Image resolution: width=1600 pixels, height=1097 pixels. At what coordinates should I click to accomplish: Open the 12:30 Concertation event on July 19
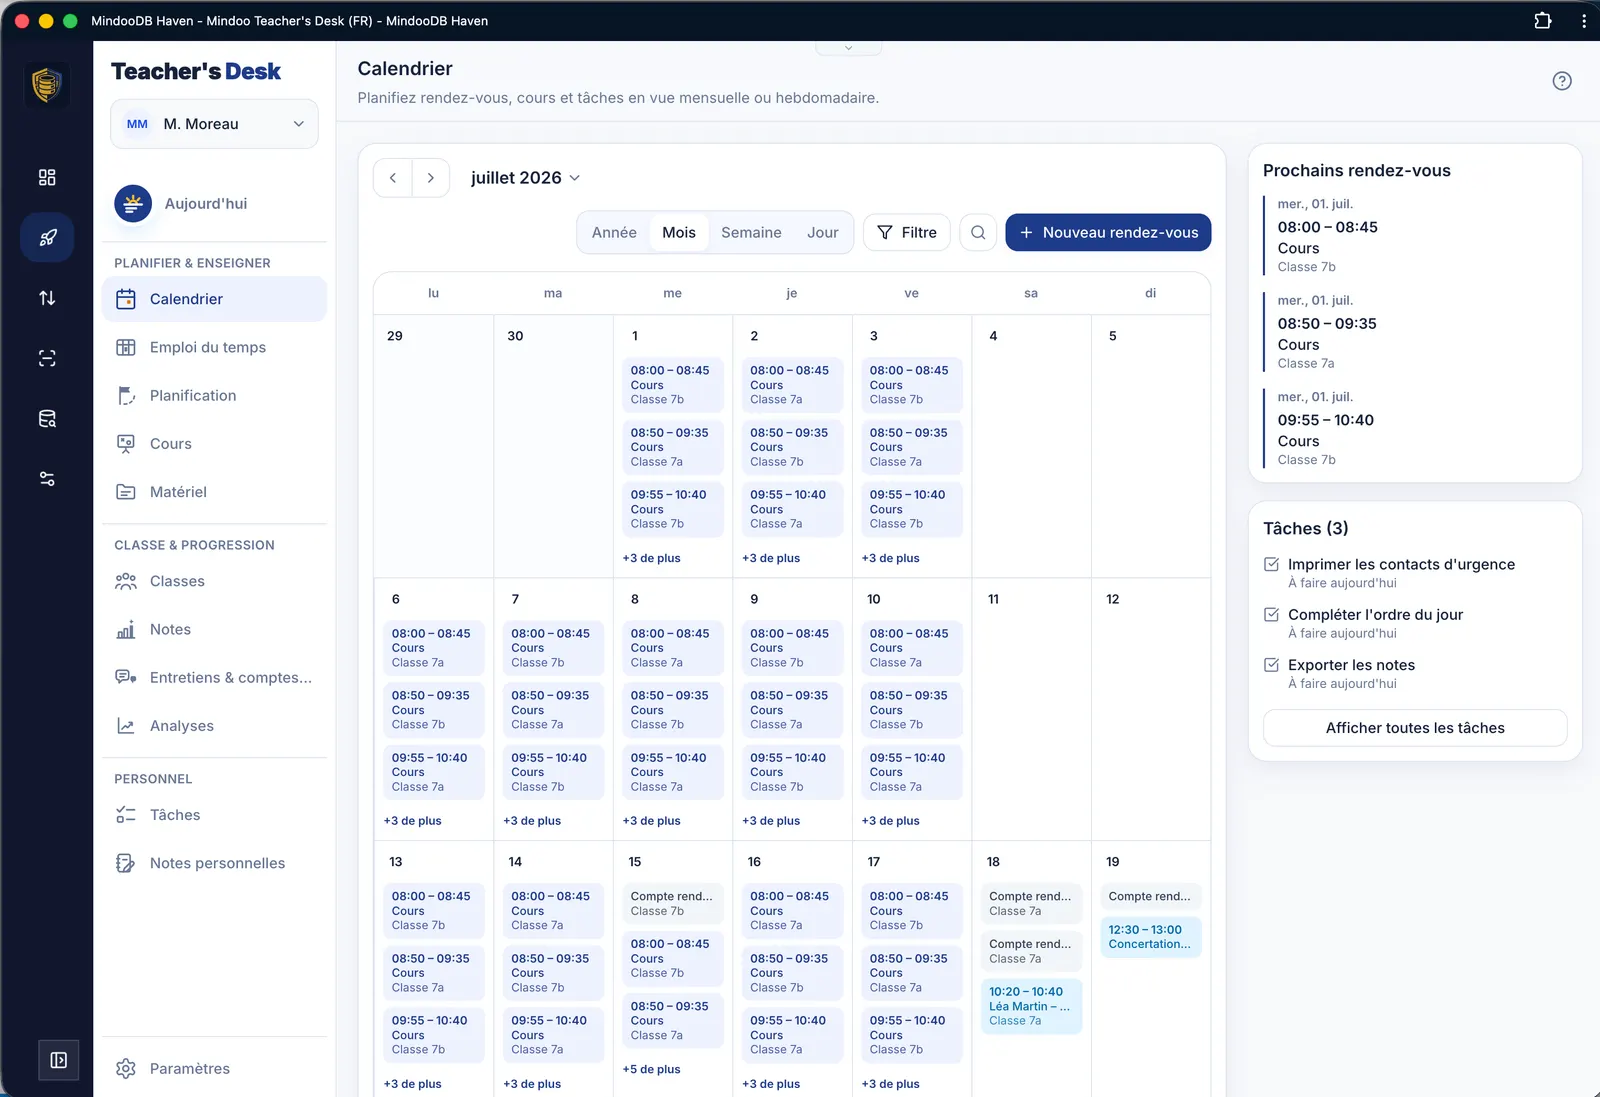(x=1150, y=937)
